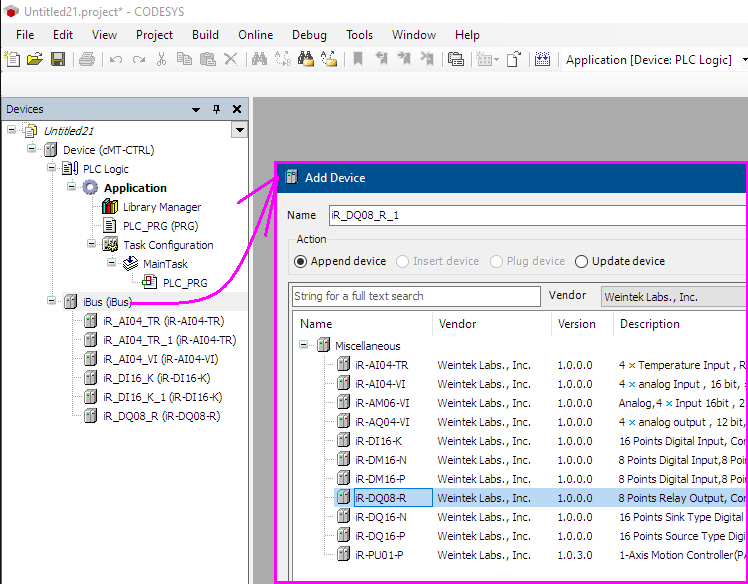
Task: Click the Next bookmark icon
Action: pos(404,59)
